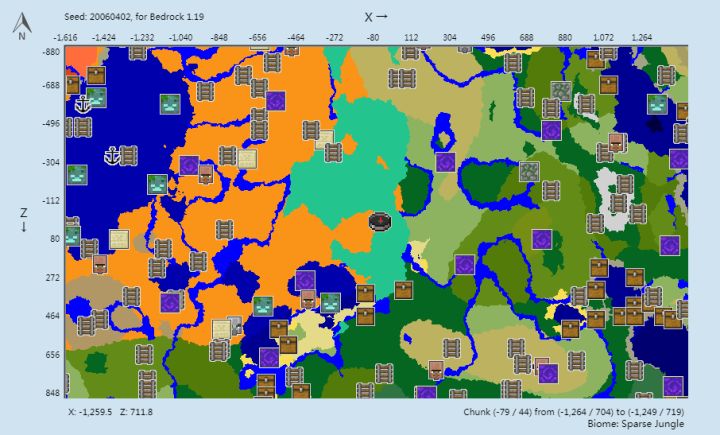Screen dimensions: 720x435
Task: Click the red-orange biome patch in the map corner
Action: (x=80, y=59)
